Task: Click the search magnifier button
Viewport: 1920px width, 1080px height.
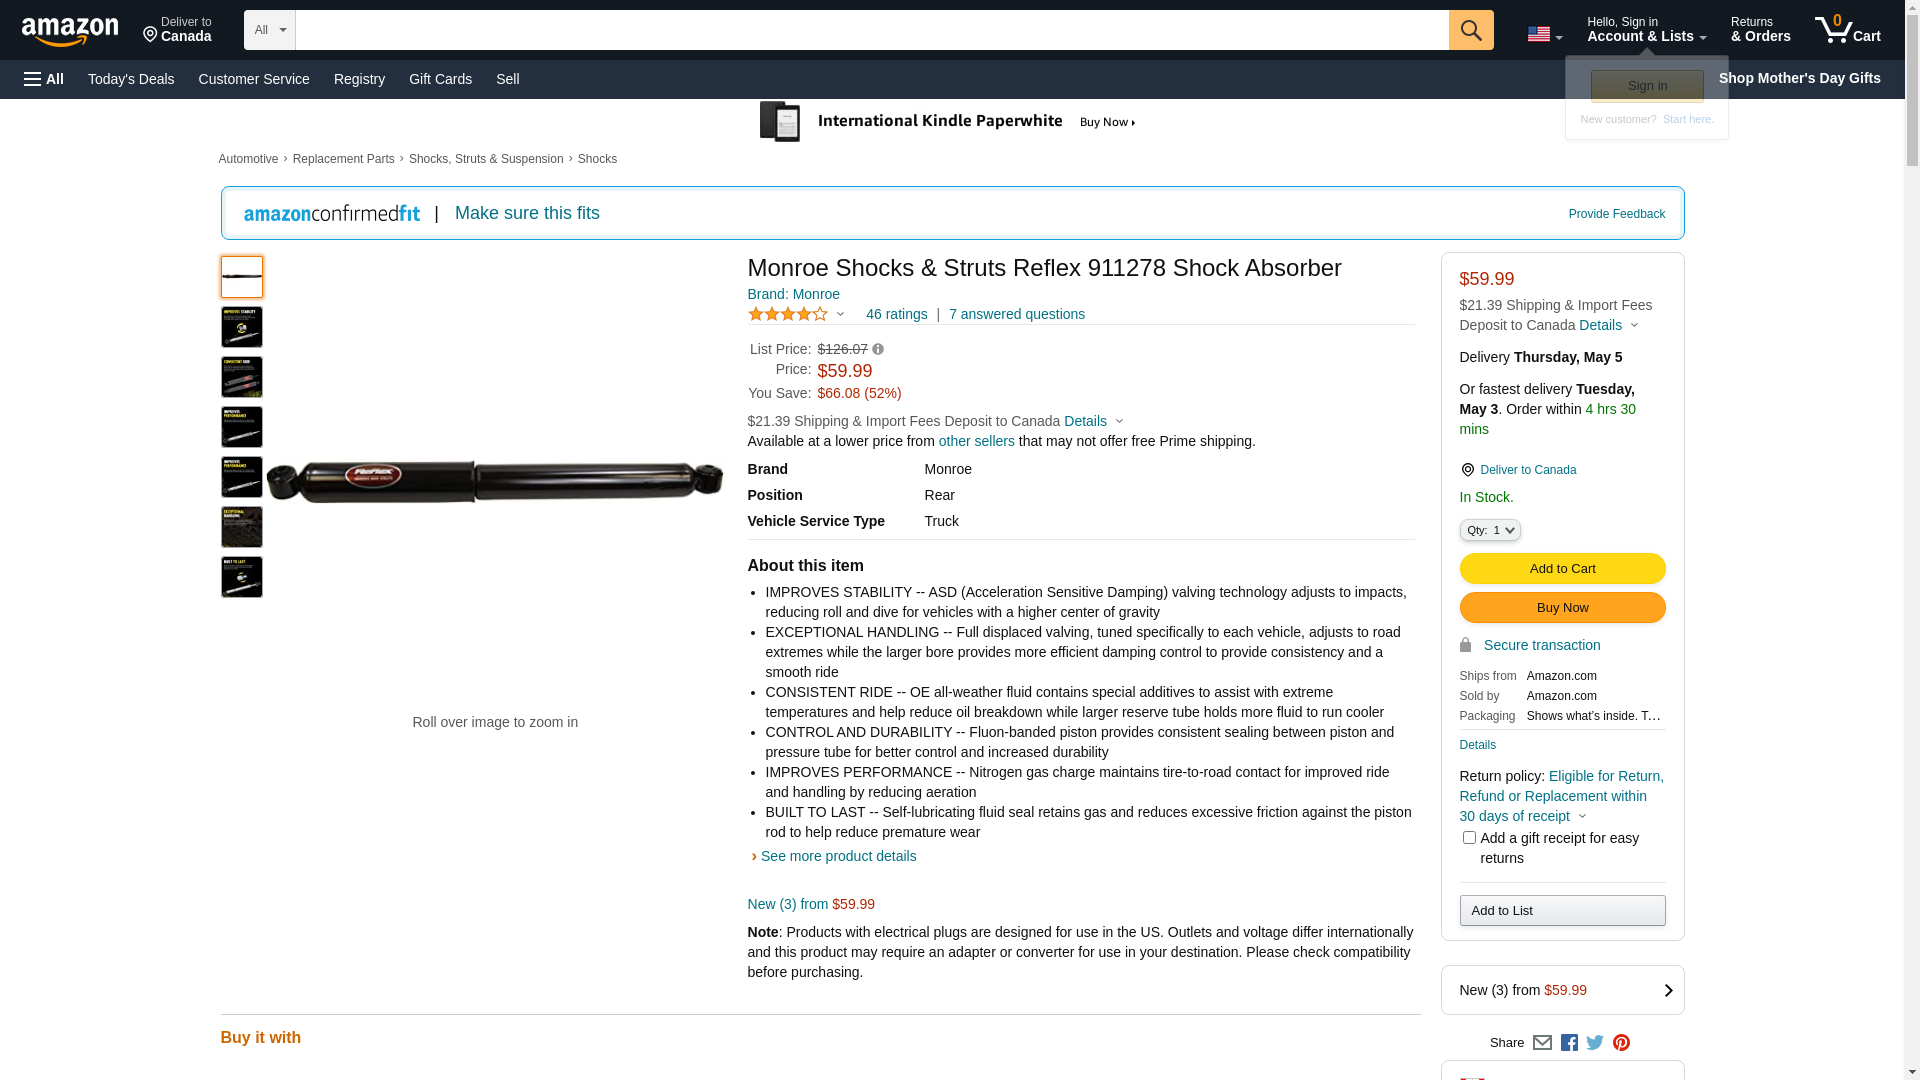Action: tap(1470, 30)
